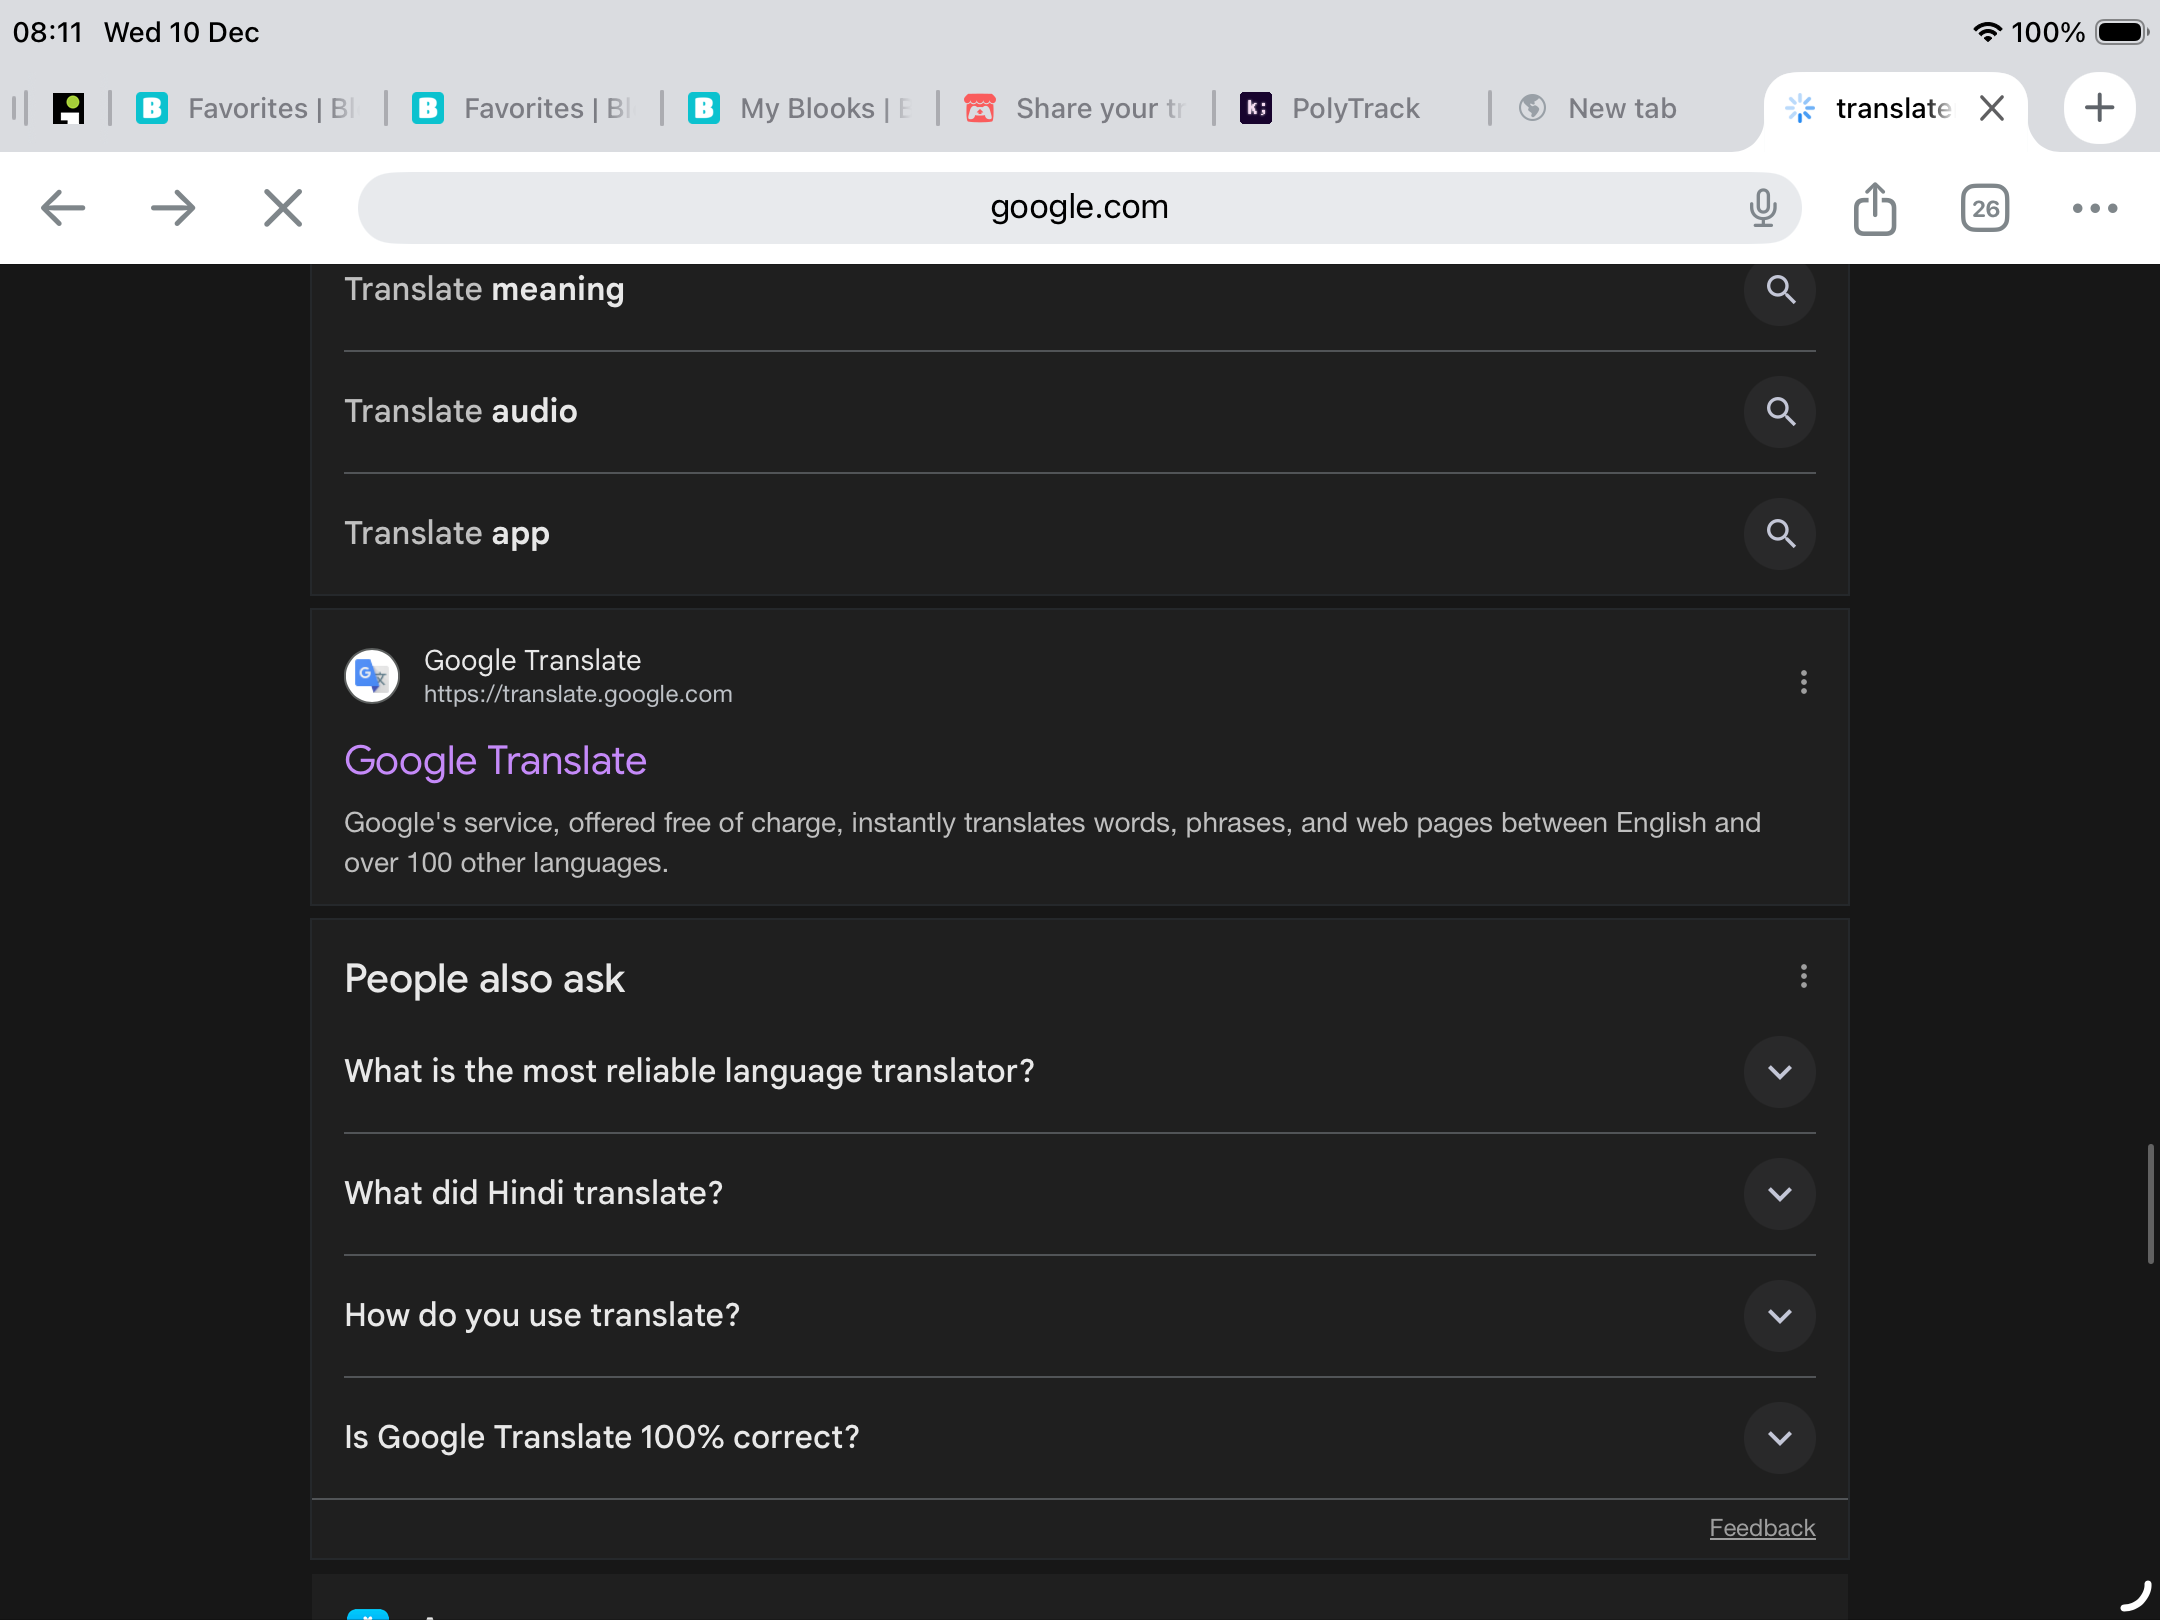Expand 'What did Hindi translate?' question

(1780, 1194)
